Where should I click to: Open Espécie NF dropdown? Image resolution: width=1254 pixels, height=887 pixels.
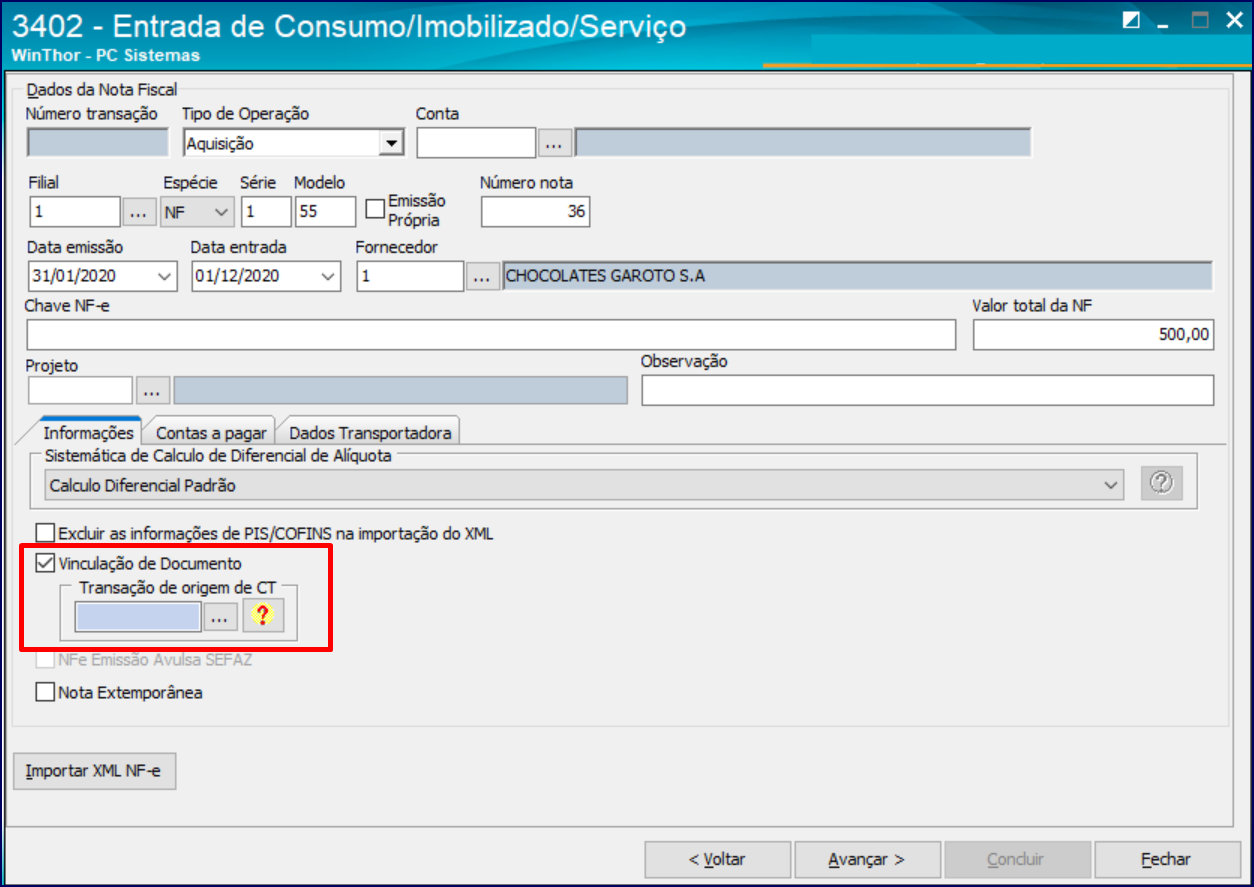(x=222, y=212)
